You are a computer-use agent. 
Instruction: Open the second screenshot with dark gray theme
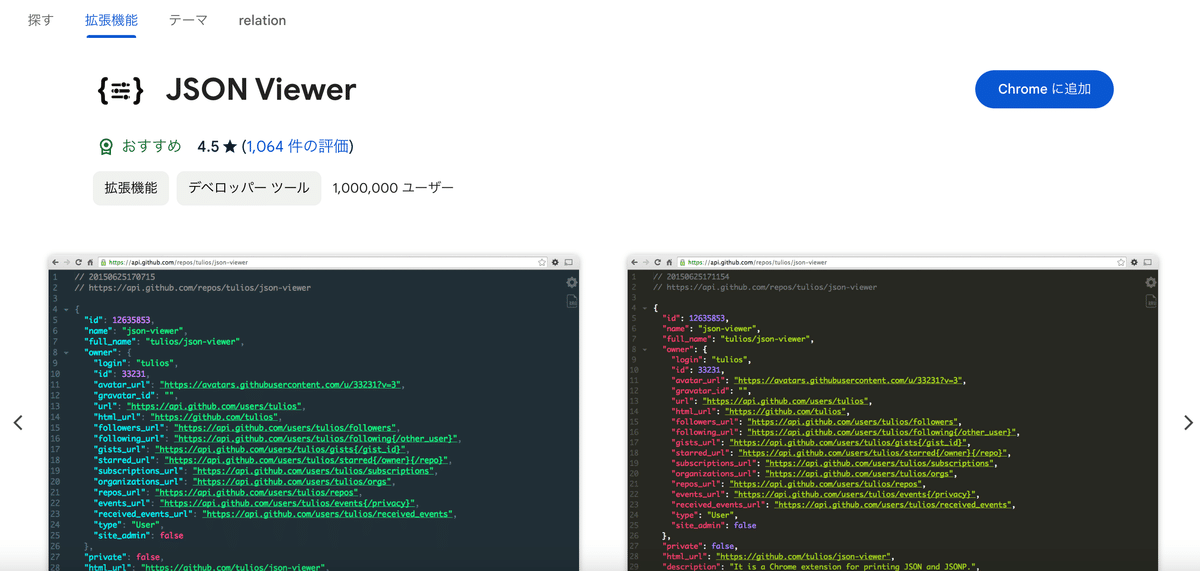(x=893, y=413)
